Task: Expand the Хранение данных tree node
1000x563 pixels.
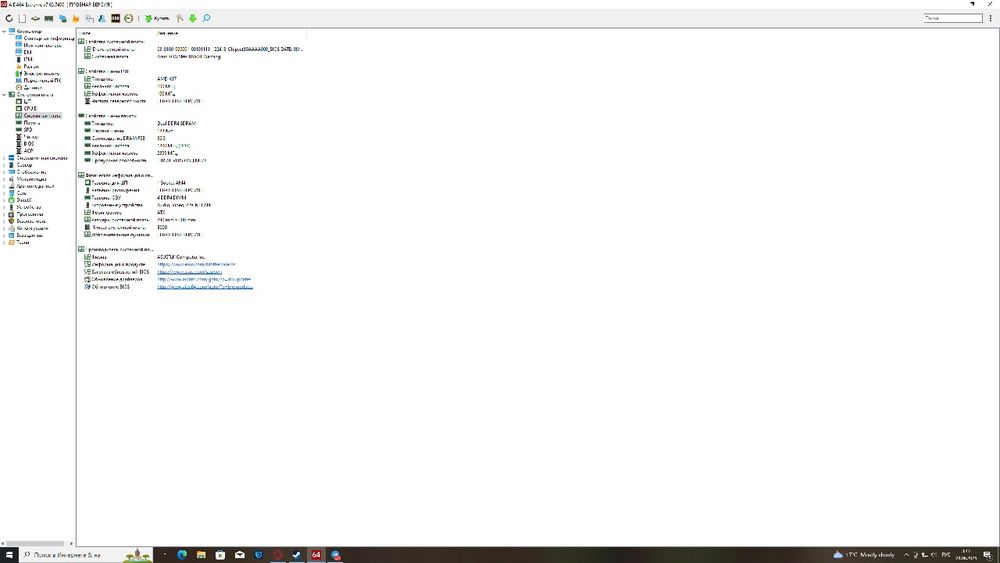Action: pyautogui.click(x=4, y=186)
